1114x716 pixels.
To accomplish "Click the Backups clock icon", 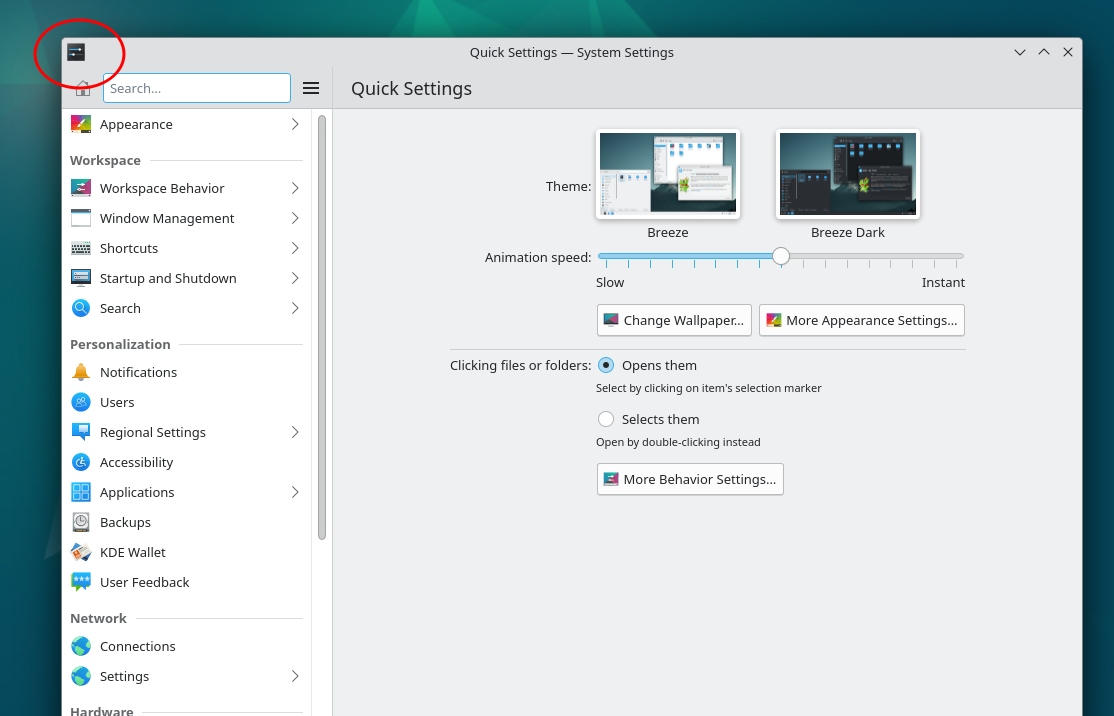I will click(x=81, y=522).
